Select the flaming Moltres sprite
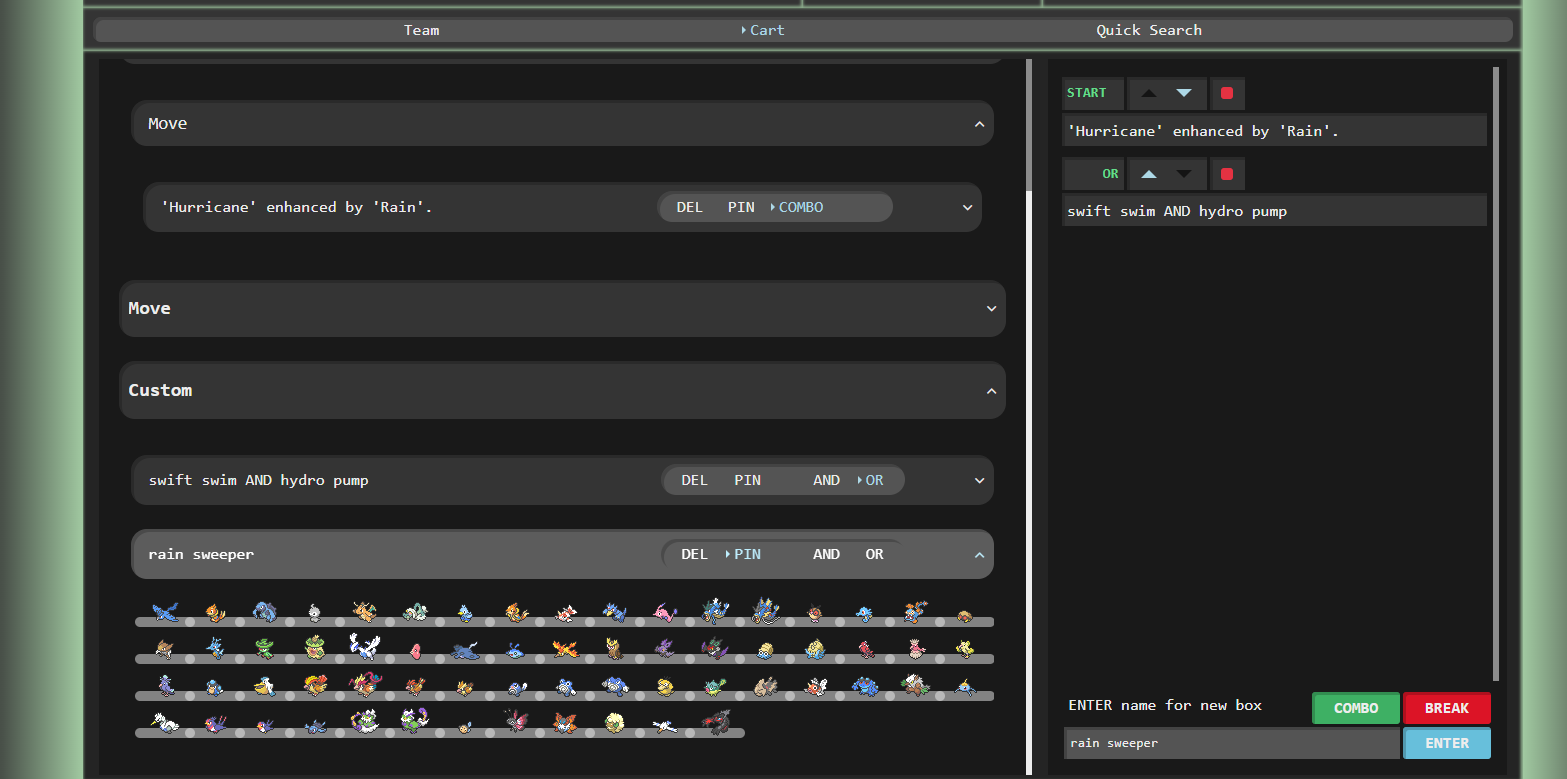Image resolution: width=1567 pixels, height=779 pixels. [565, 648]
